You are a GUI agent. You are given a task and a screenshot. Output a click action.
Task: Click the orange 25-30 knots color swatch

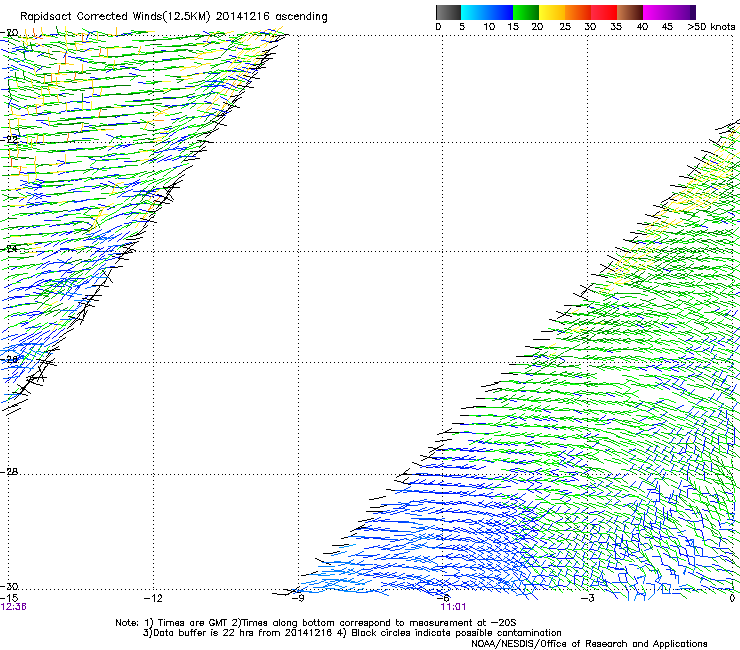[578, 12]
